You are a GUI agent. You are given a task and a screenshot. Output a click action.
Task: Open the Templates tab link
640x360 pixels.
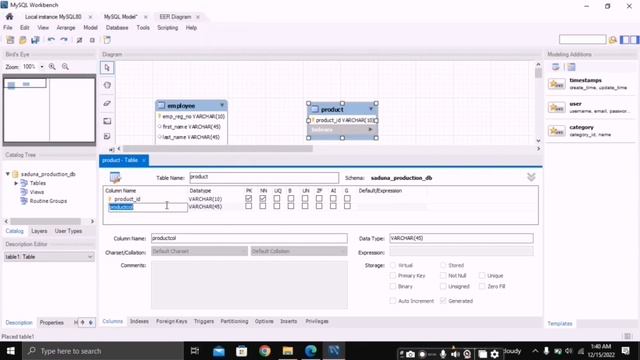click(560, 323)
